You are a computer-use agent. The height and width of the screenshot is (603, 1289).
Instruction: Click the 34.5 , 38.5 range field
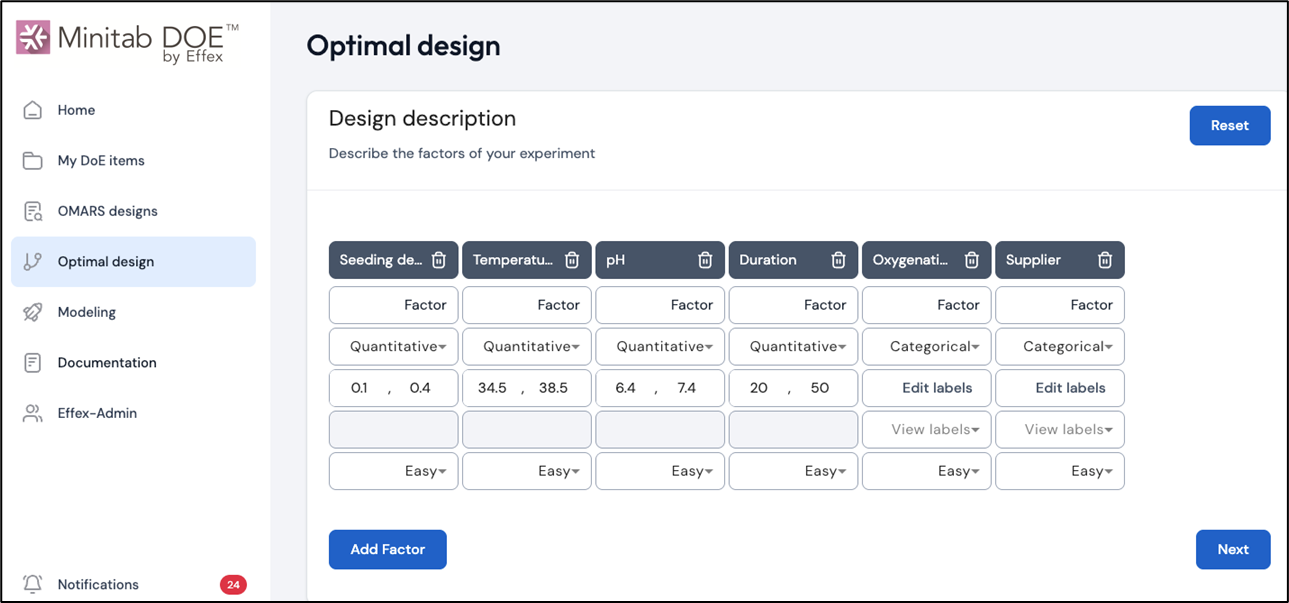coord(527,388)
